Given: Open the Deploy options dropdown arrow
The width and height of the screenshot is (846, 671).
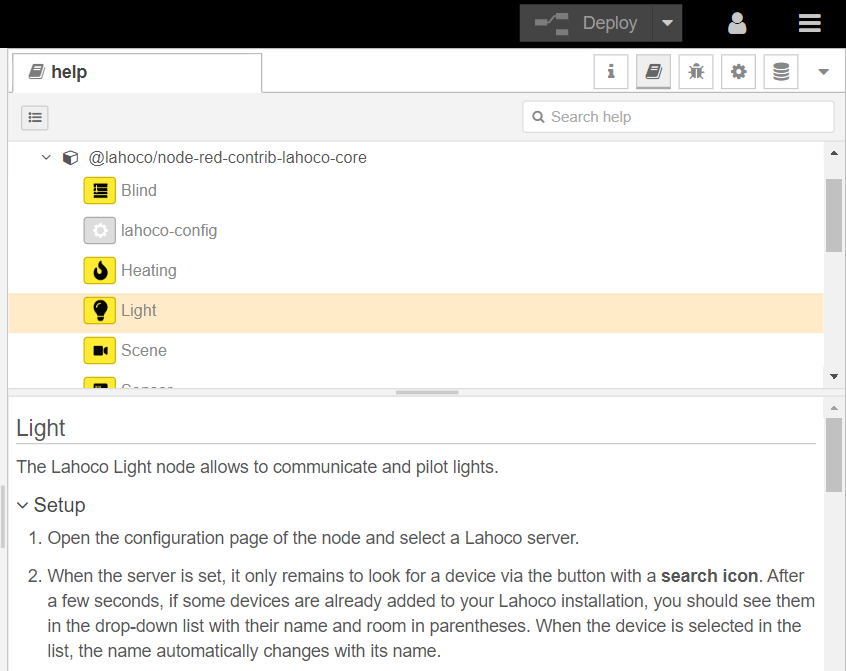Looking at the screenshot, I should [x=667, y=23].
